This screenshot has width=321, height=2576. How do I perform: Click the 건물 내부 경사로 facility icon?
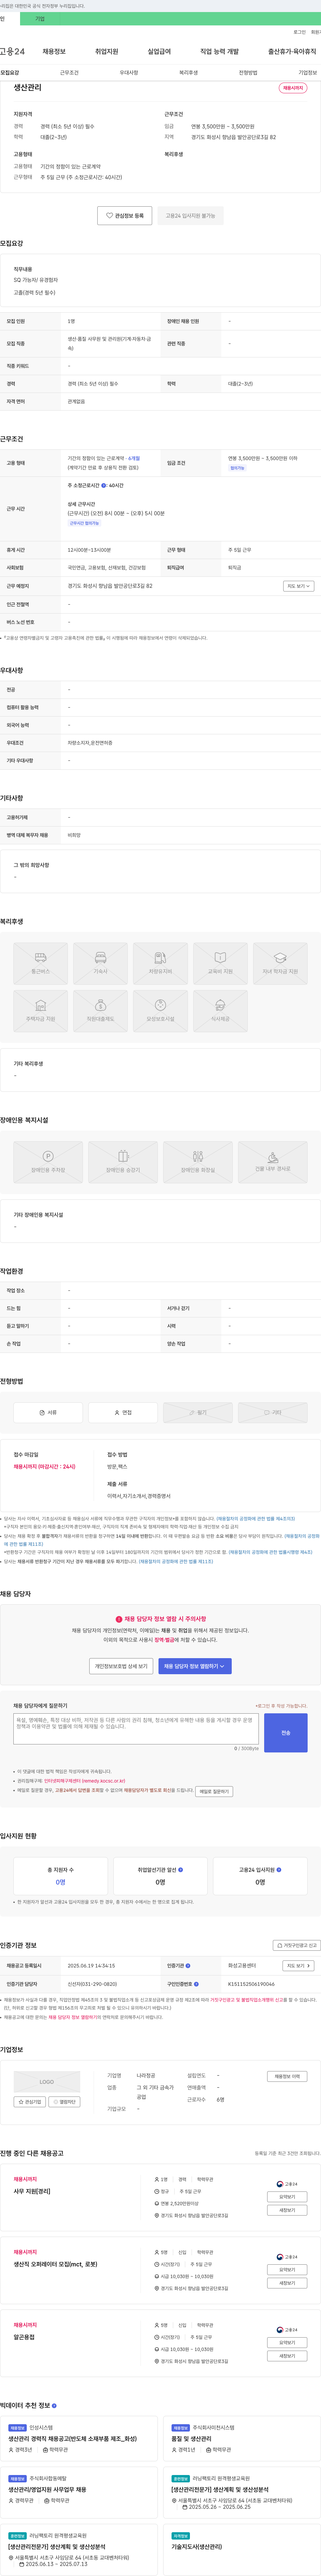coord(273,1161)
